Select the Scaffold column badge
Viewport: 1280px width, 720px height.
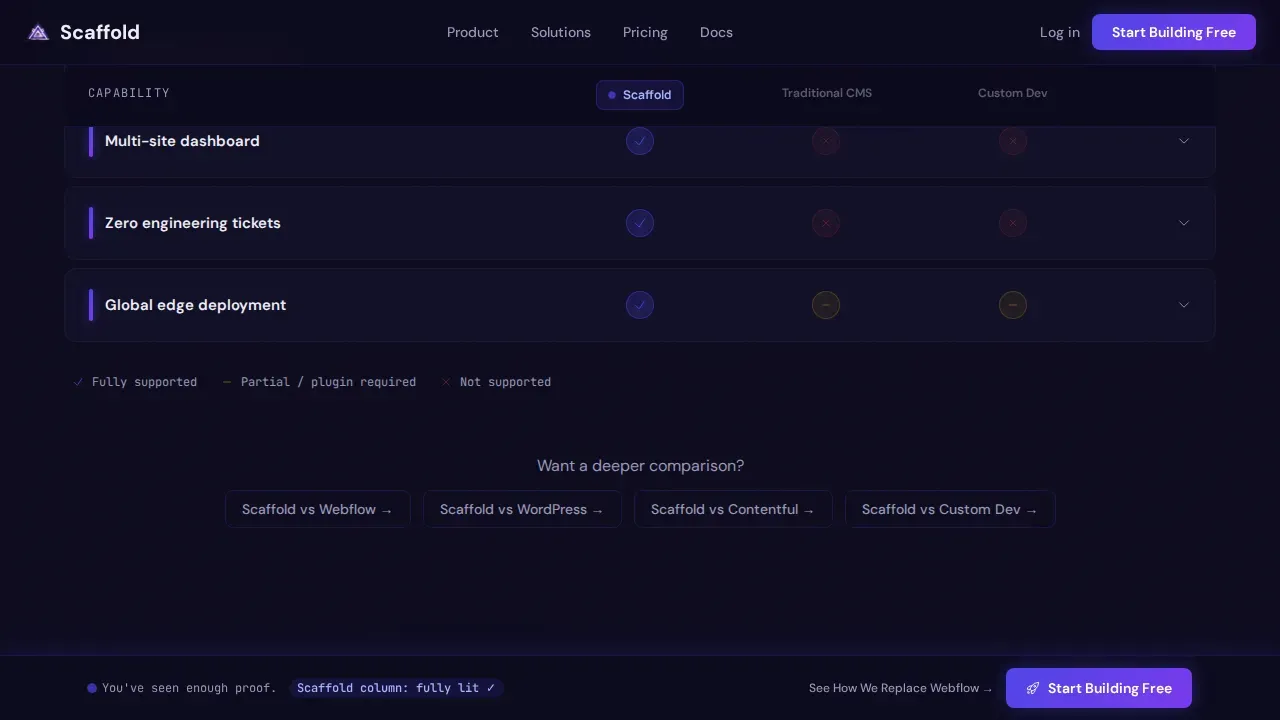click(x=640, y=95)
